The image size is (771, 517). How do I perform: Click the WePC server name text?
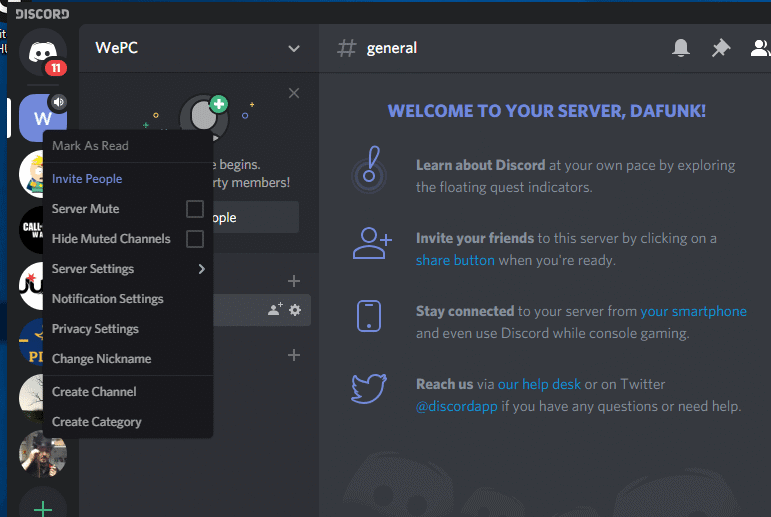tap(117, 48)
